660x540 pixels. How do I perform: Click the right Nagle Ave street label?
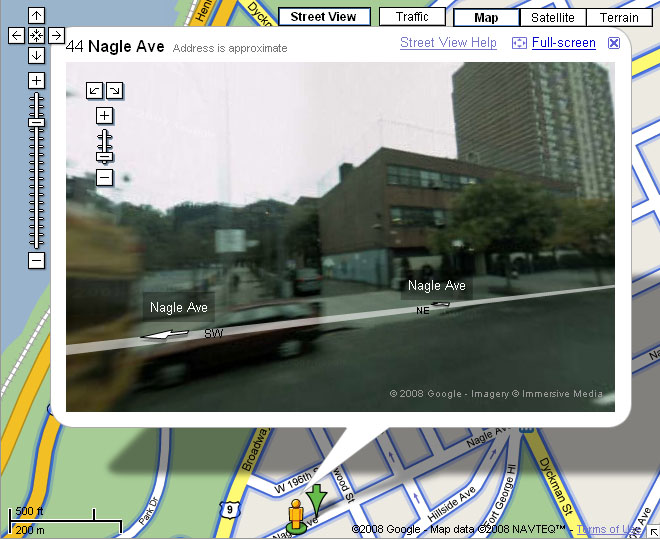tap(436, 286)
